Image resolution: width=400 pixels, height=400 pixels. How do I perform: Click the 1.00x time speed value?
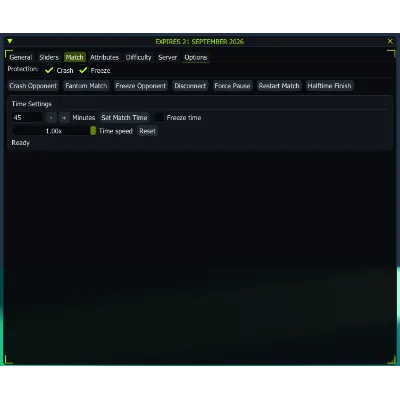point(54,131)
